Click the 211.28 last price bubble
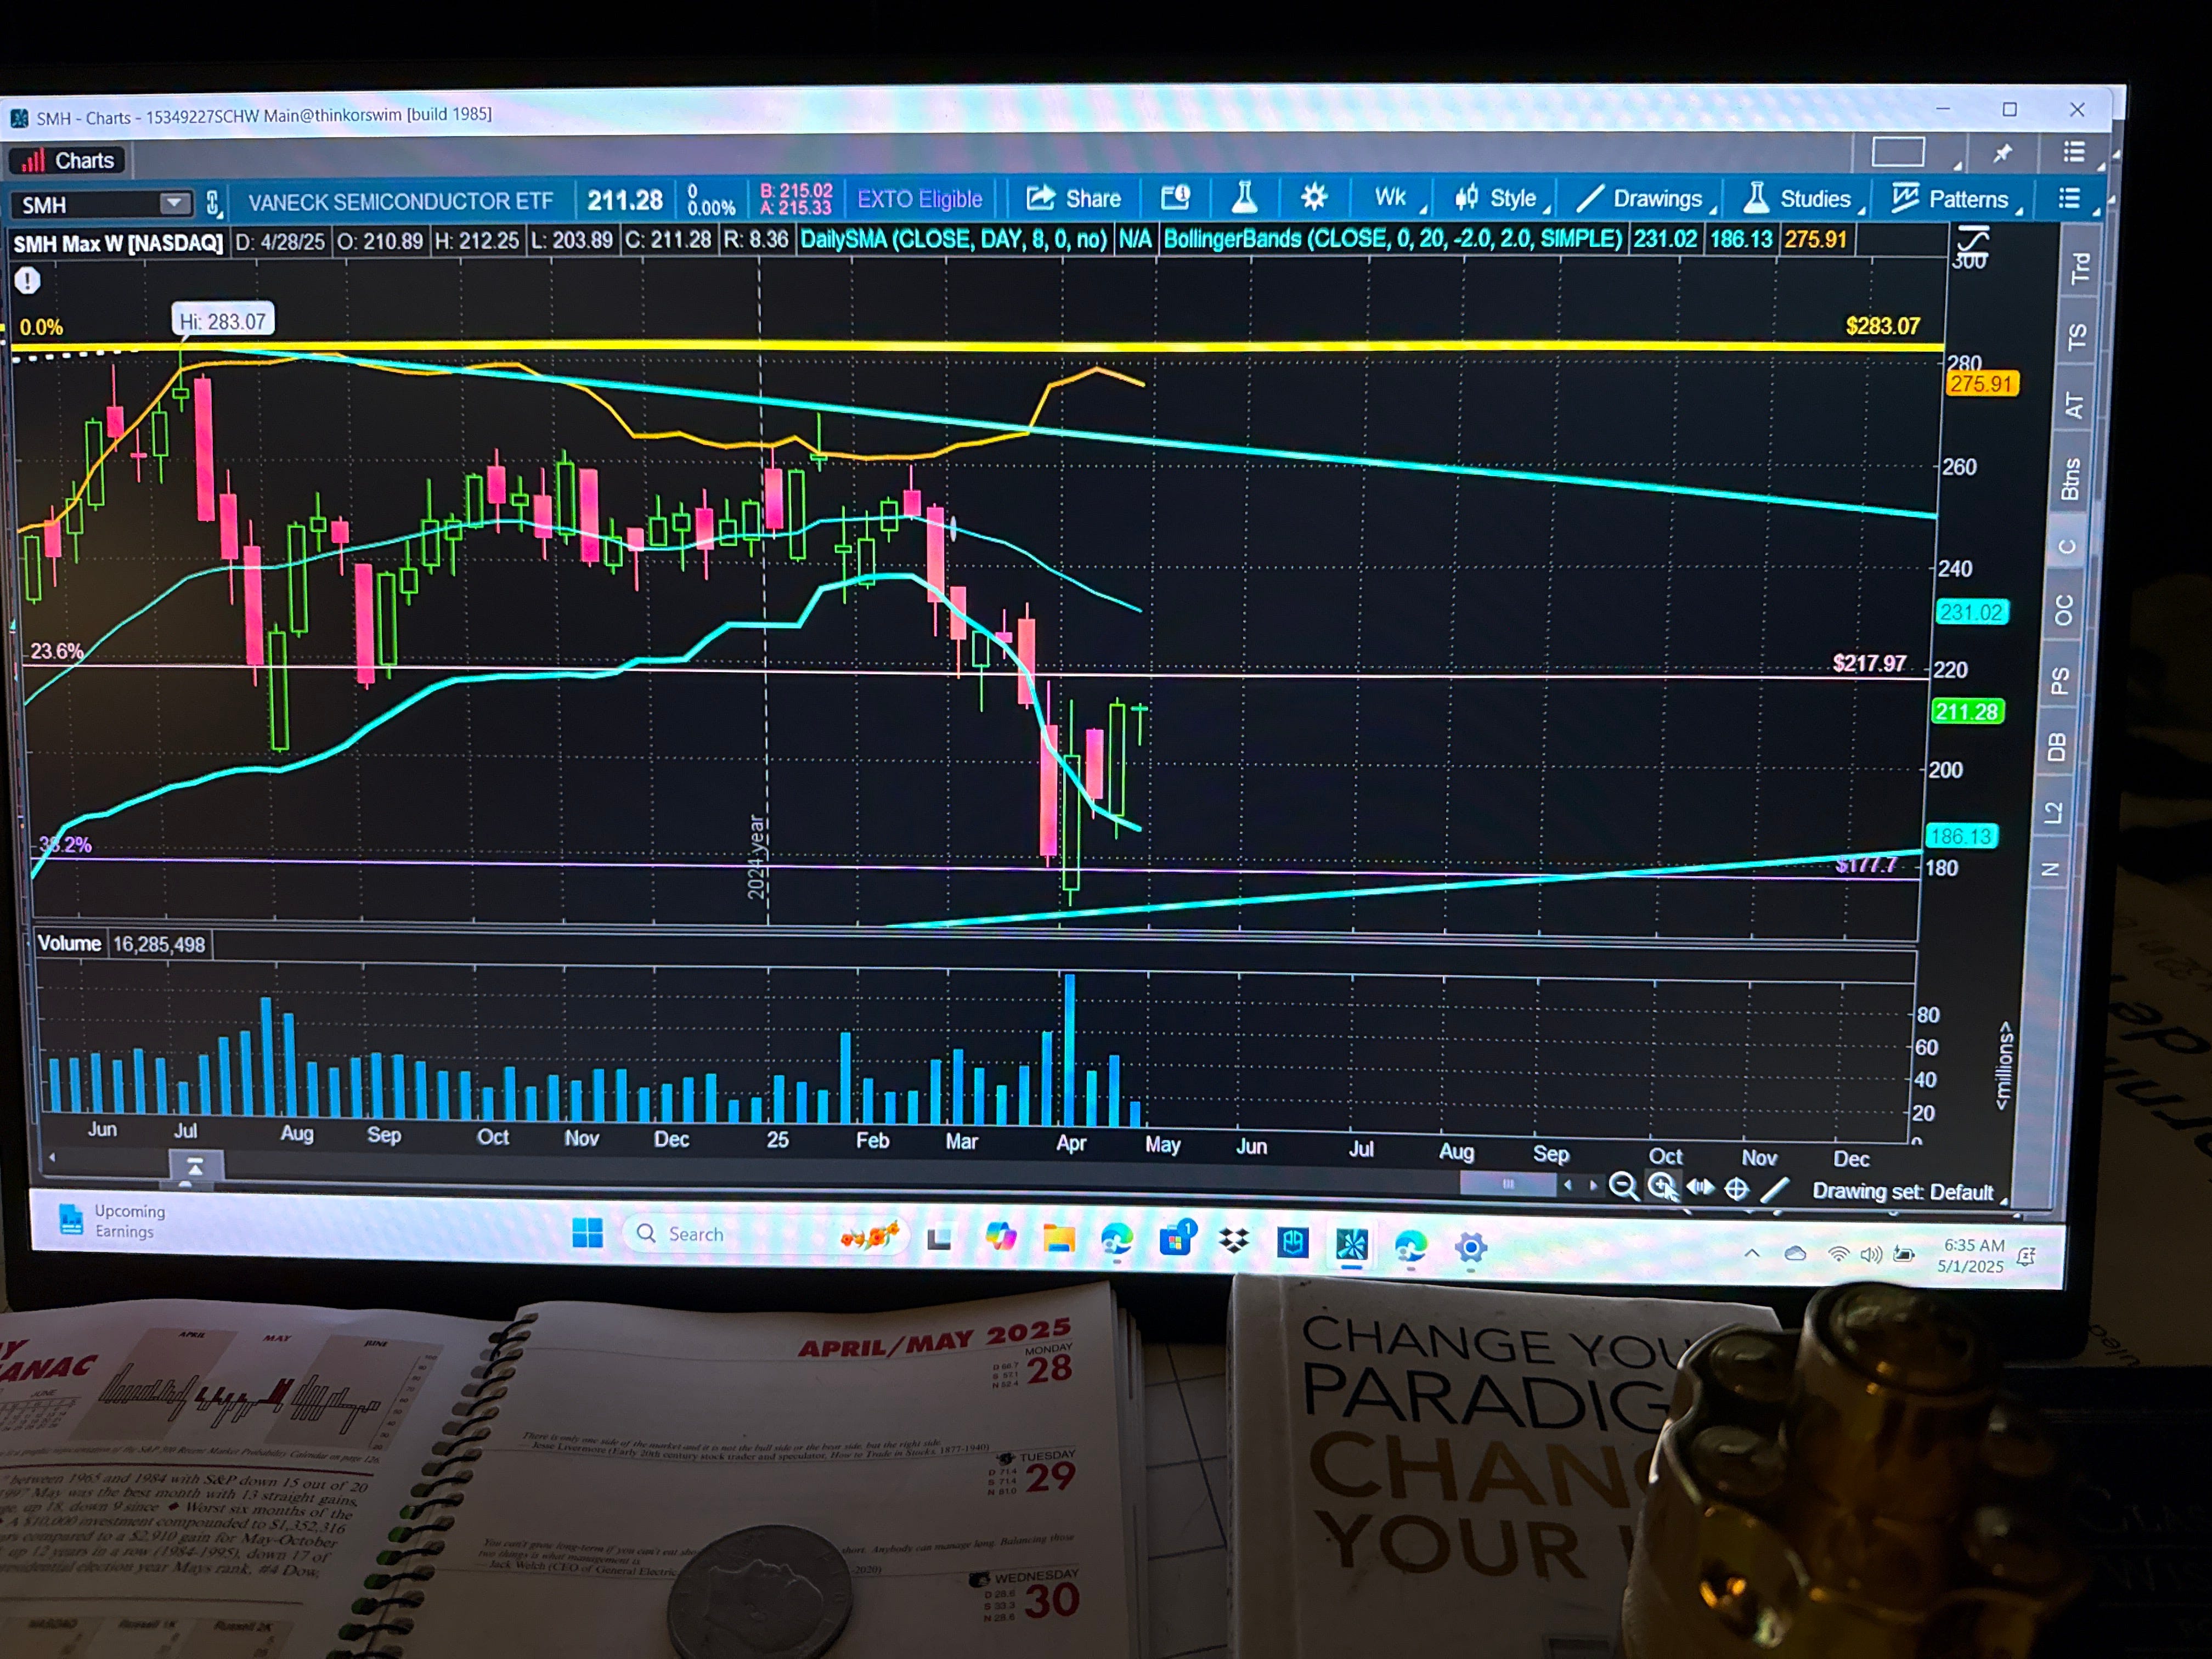Image resolution: width=2212 pixels, height=1659 pixels. (x=1966, y=712)
